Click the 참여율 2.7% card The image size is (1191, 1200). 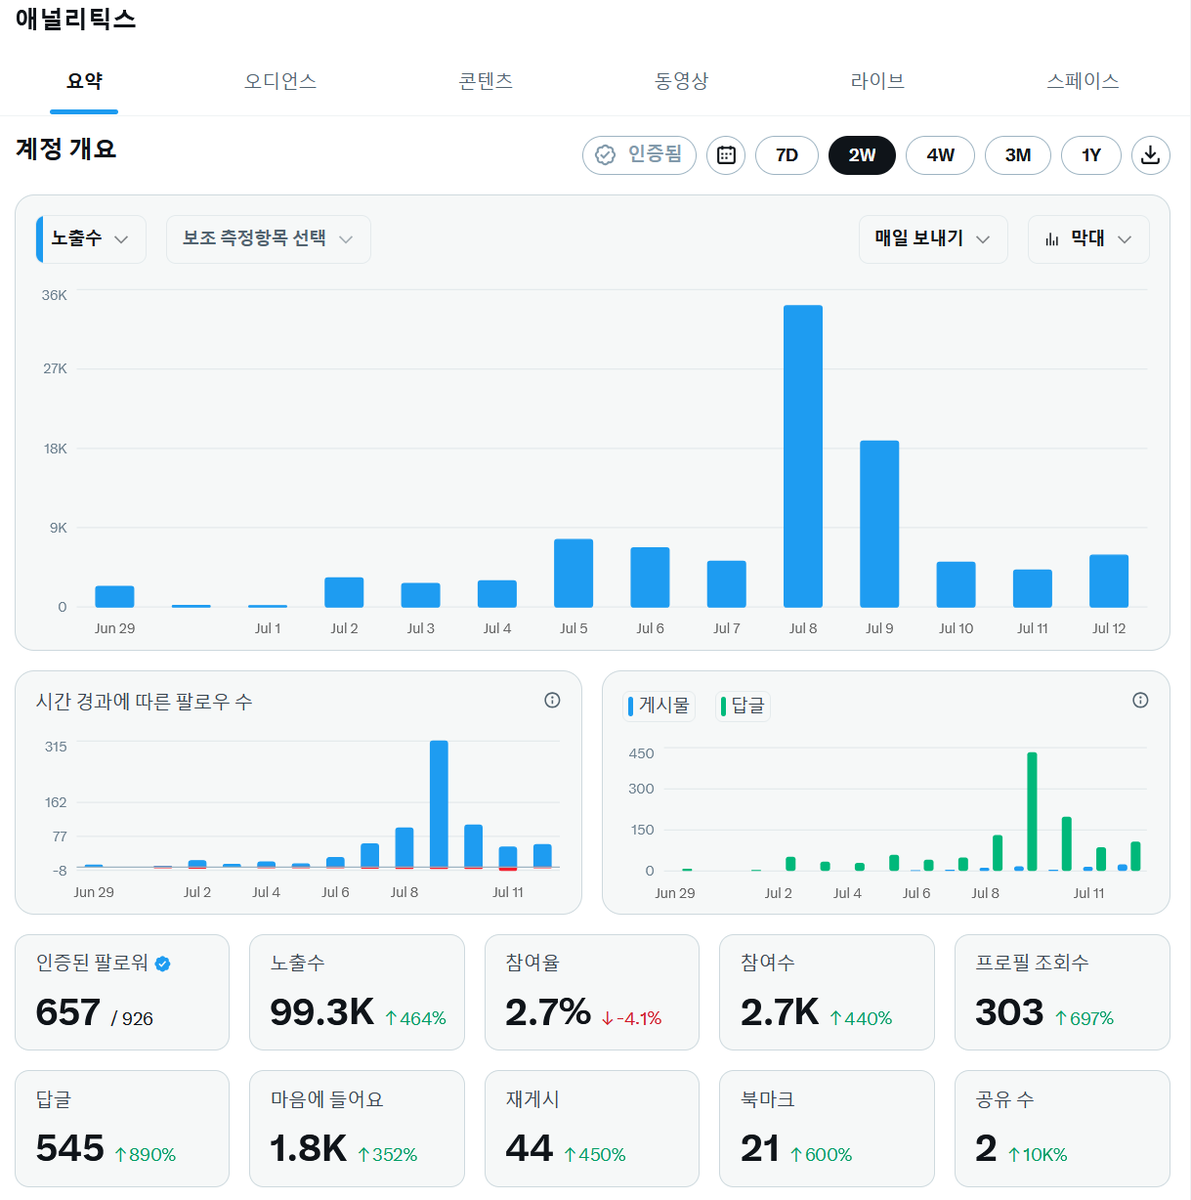(592, 992)
